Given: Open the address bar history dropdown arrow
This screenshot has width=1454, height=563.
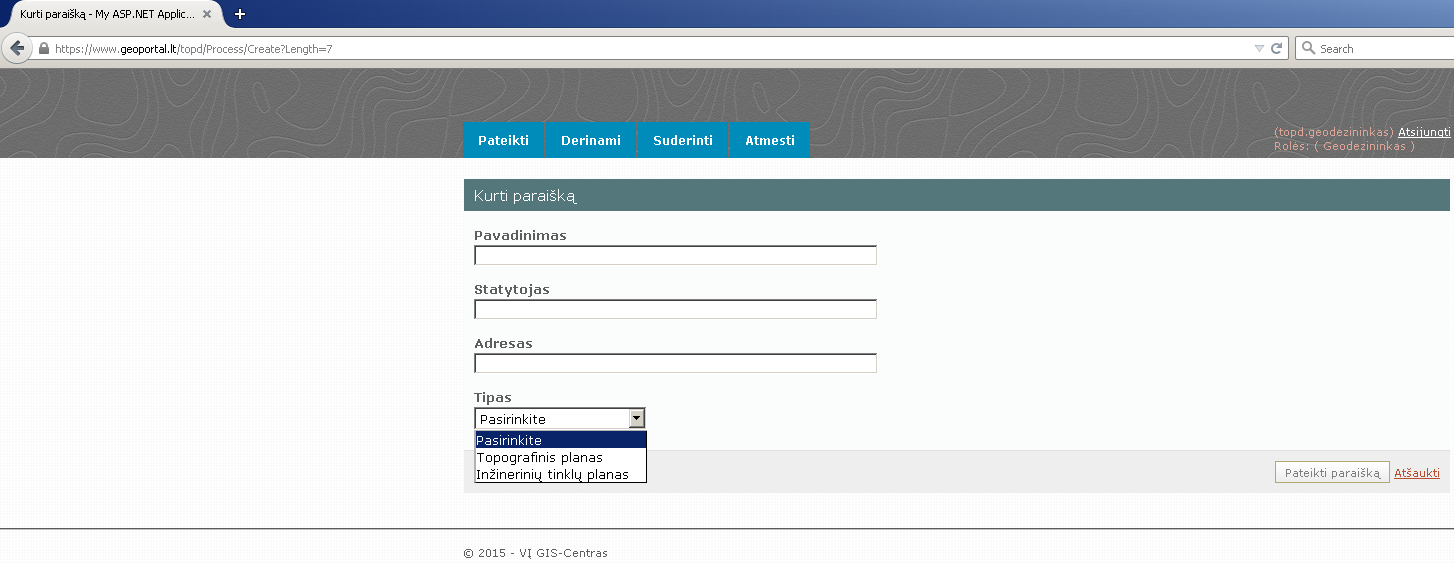Looking at the screenshot, I should 1259,48.
